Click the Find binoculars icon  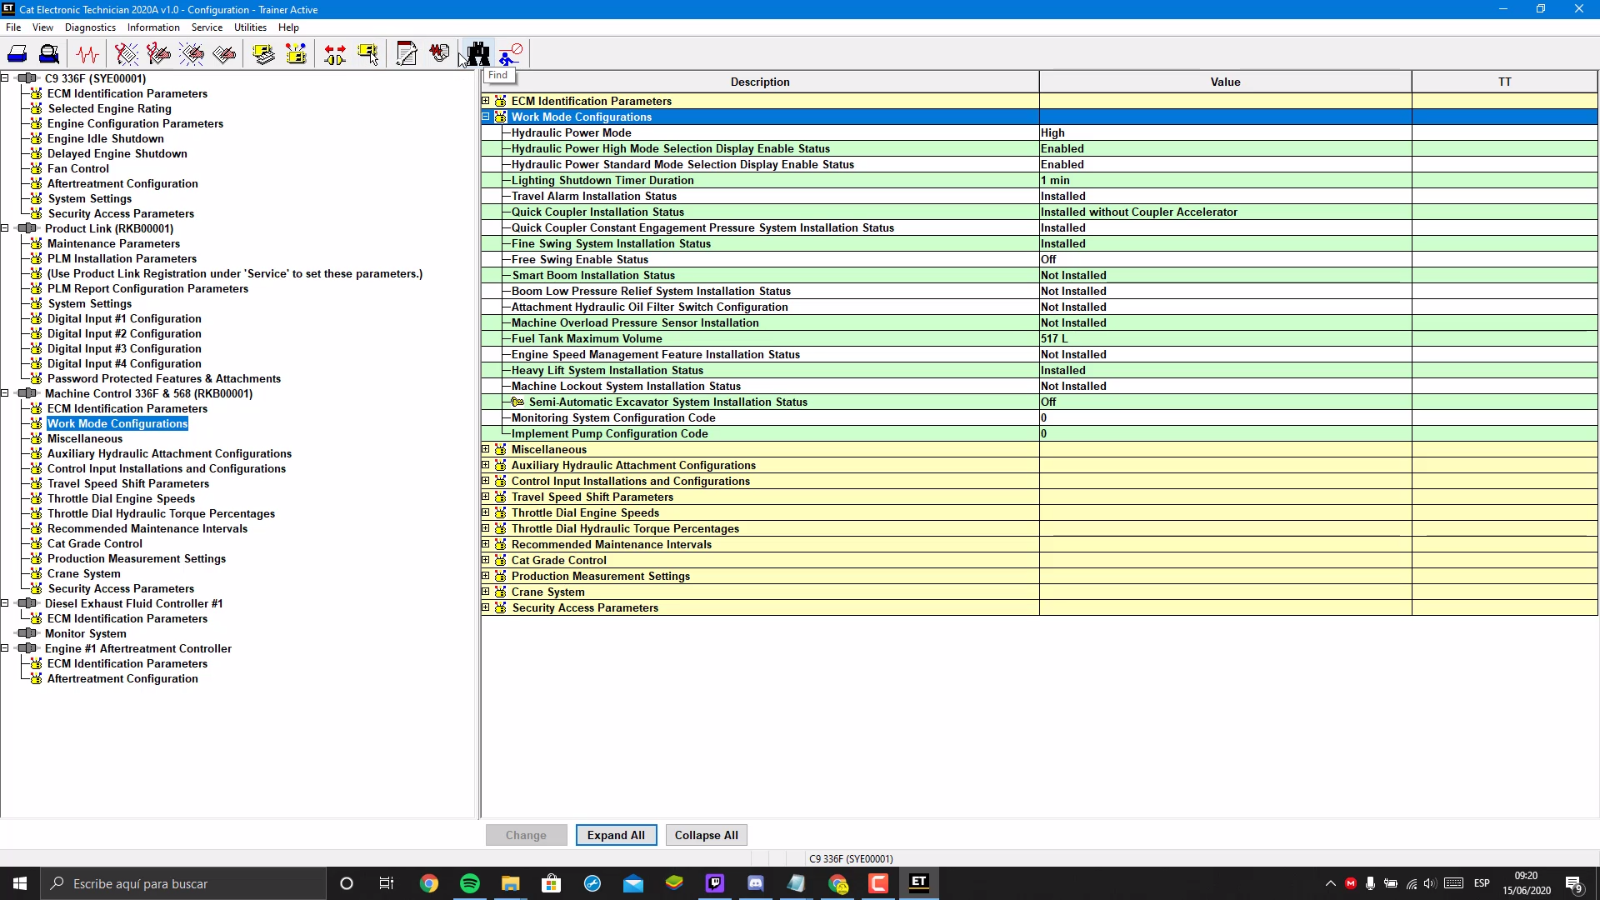[478, 54]
